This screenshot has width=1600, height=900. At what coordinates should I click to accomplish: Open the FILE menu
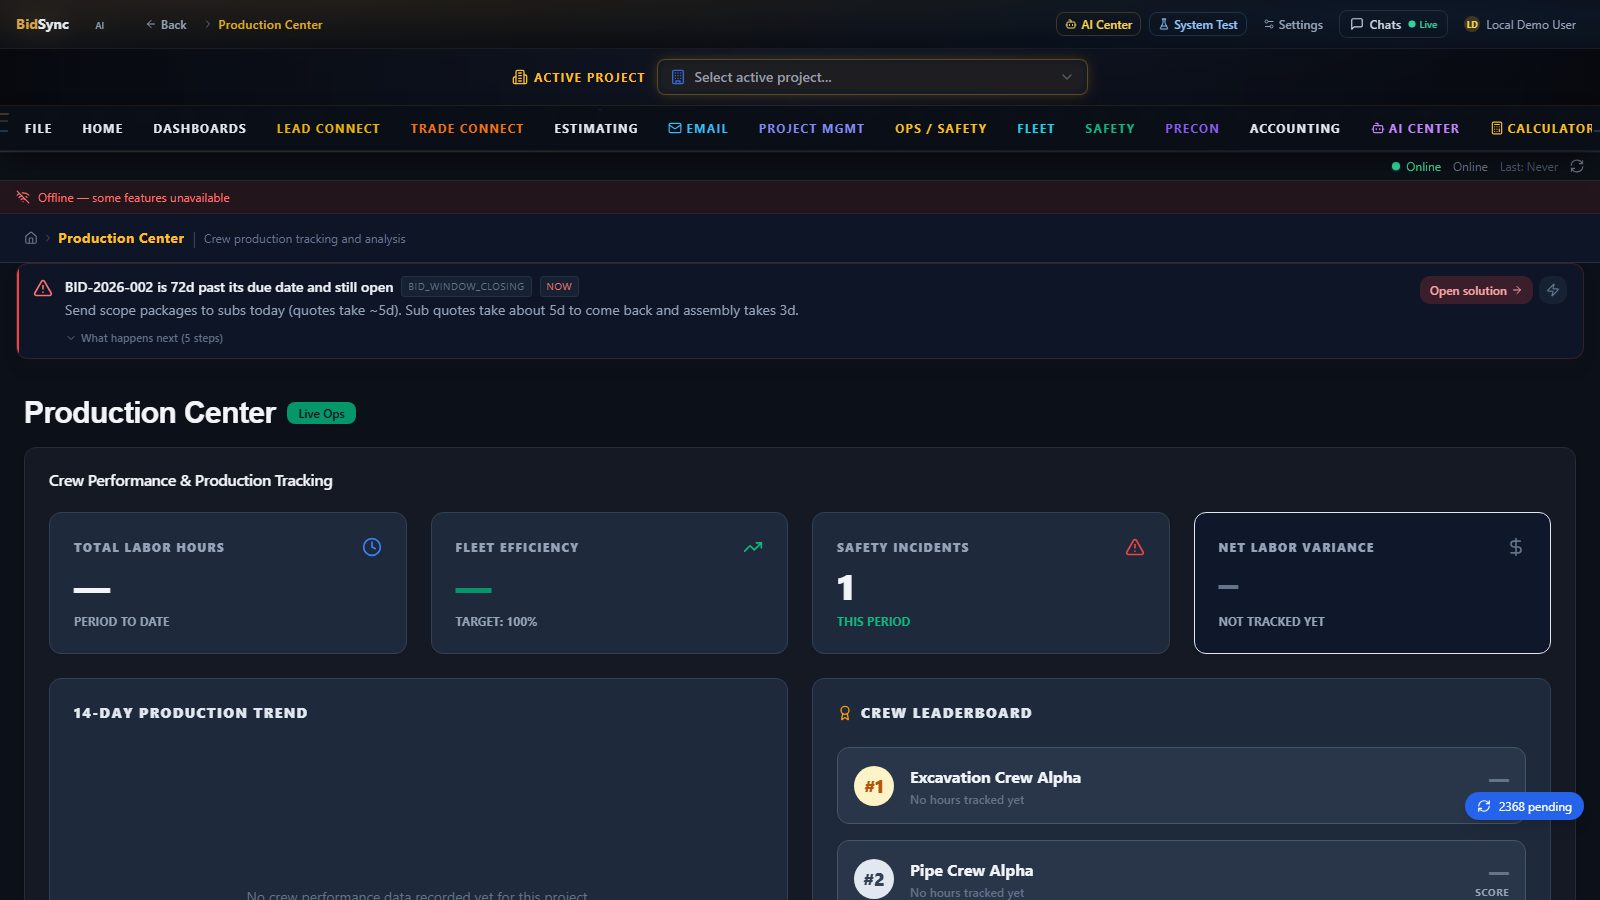coord(38,128)
